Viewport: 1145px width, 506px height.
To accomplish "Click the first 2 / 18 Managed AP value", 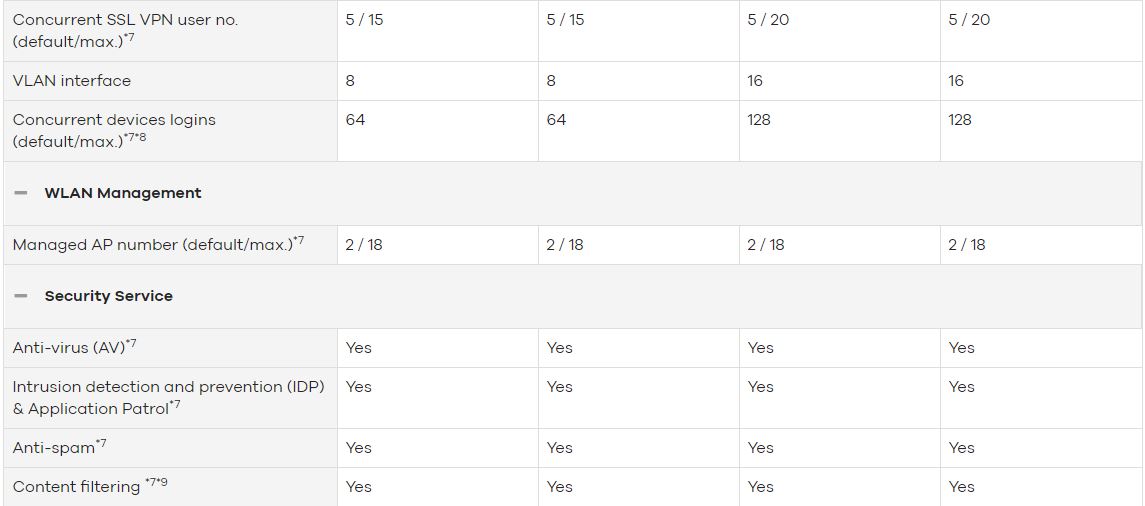I will pyautogui.click(x=364, y=245).
